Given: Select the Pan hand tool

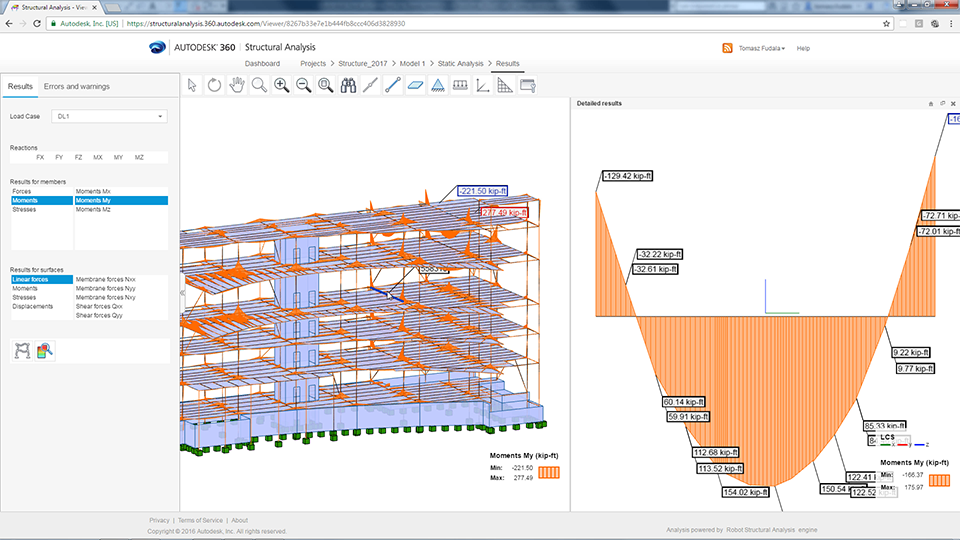Looking at the screenshot, I should pos(237,86).
